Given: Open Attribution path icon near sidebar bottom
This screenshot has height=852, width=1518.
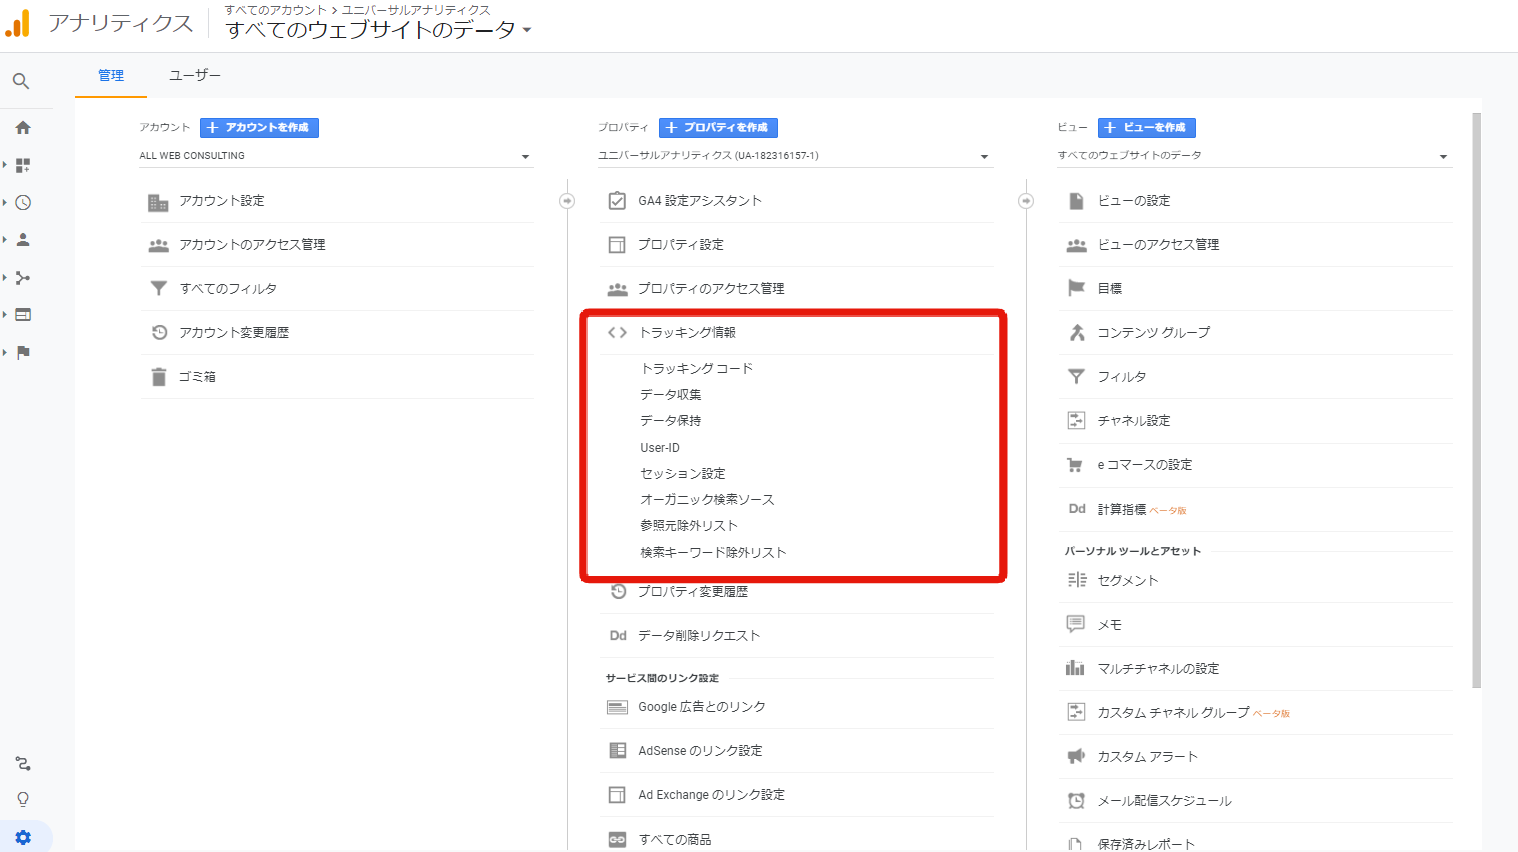Looking at the screenshot, I should [23, 764].
